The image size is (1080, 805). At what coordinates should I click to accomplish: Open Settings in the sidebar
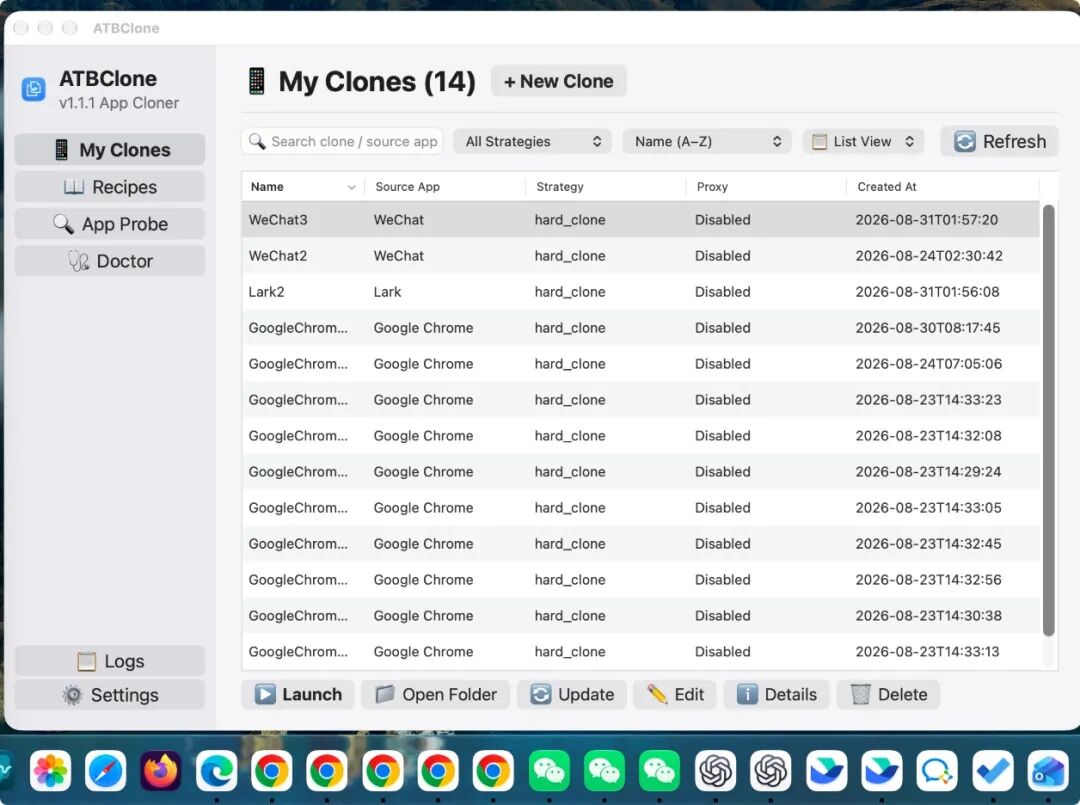[110, 695]
